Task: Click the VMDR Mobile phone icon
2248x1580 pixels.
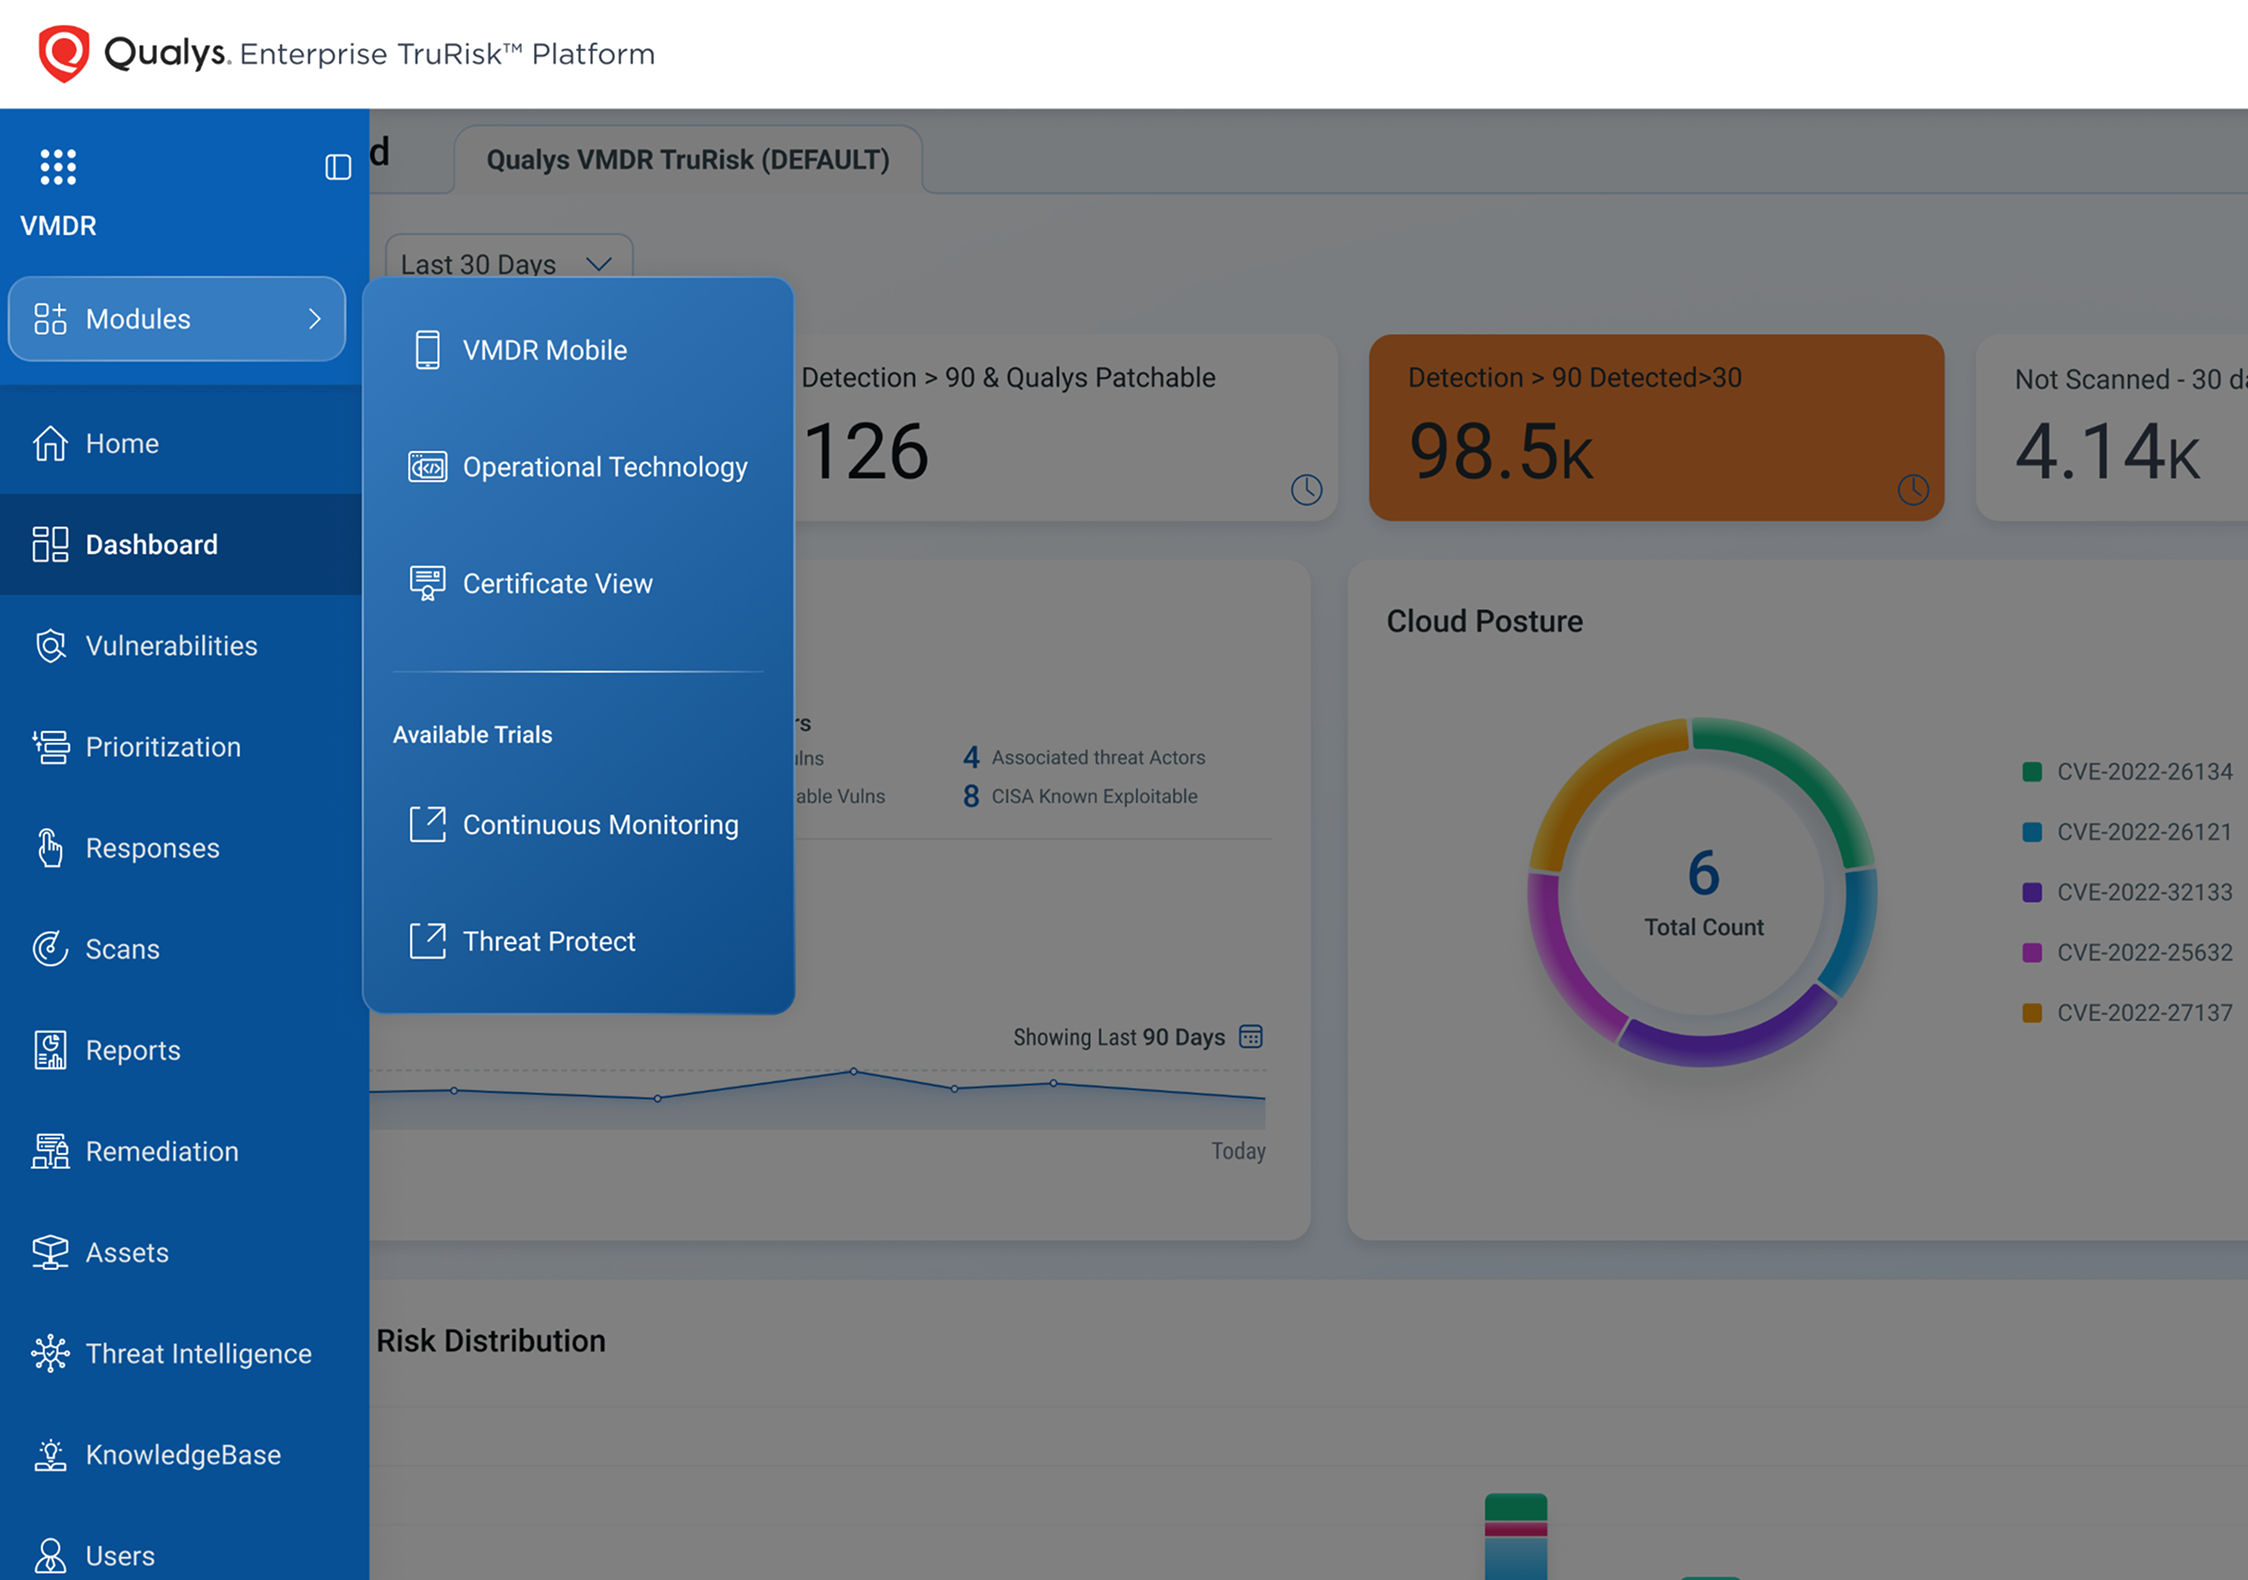Action: point(427,350)
